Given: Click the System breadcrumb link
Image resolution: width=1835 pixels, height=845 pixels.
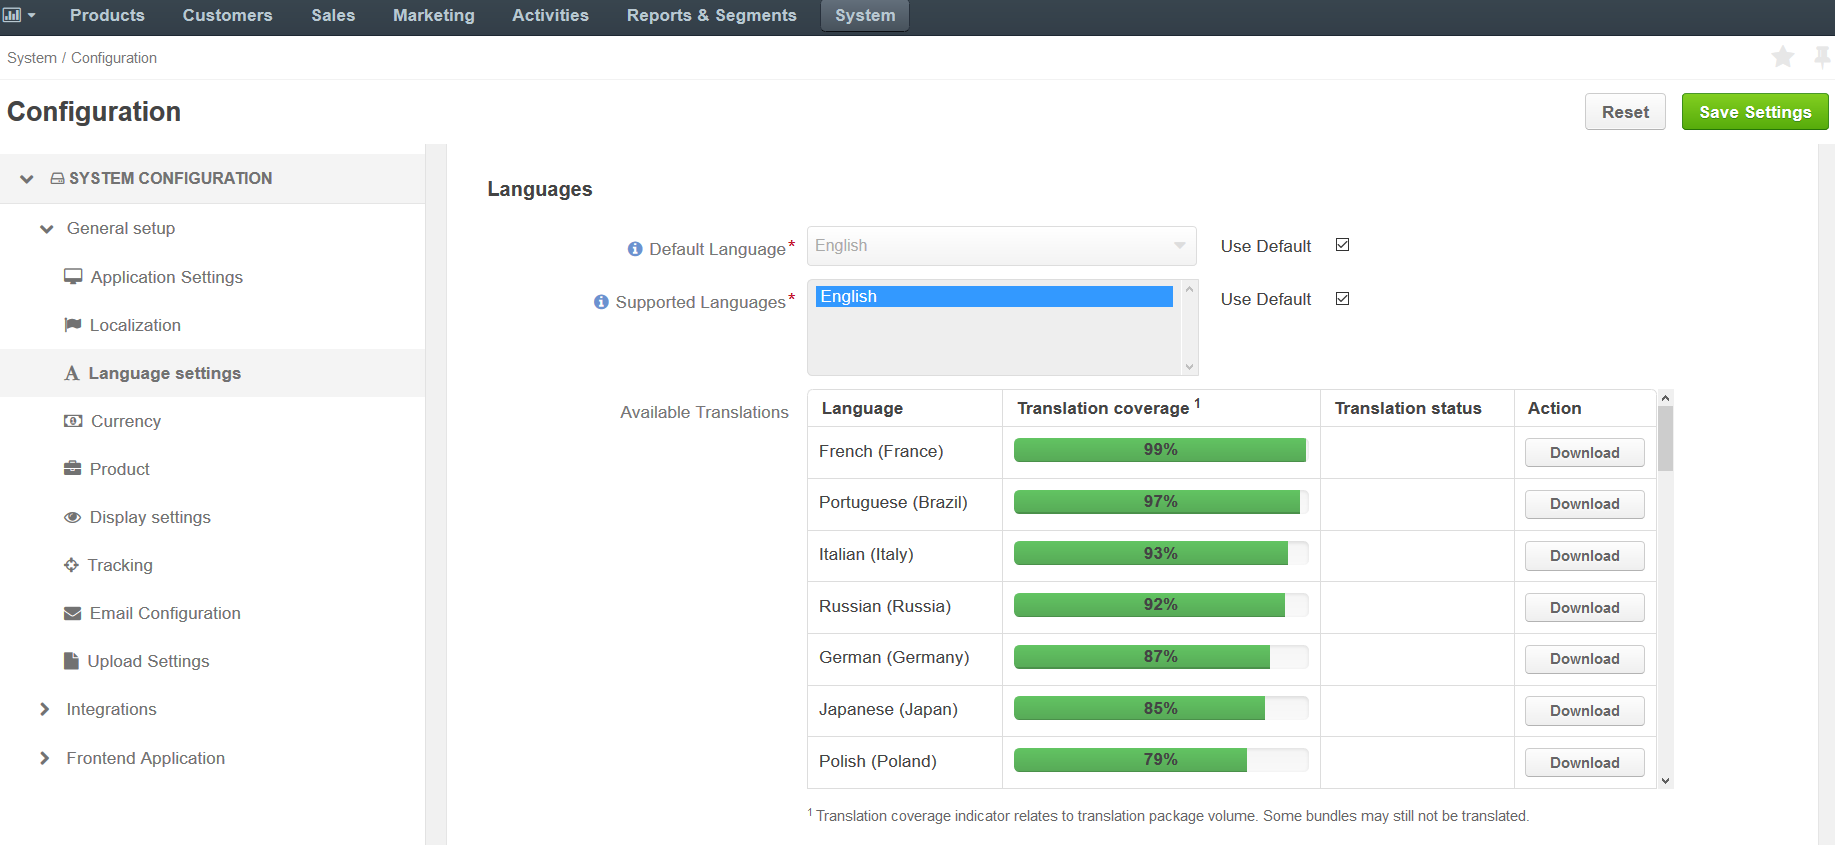Looking at the screenshot, I should pyautogui.click(x=32, y=58).
